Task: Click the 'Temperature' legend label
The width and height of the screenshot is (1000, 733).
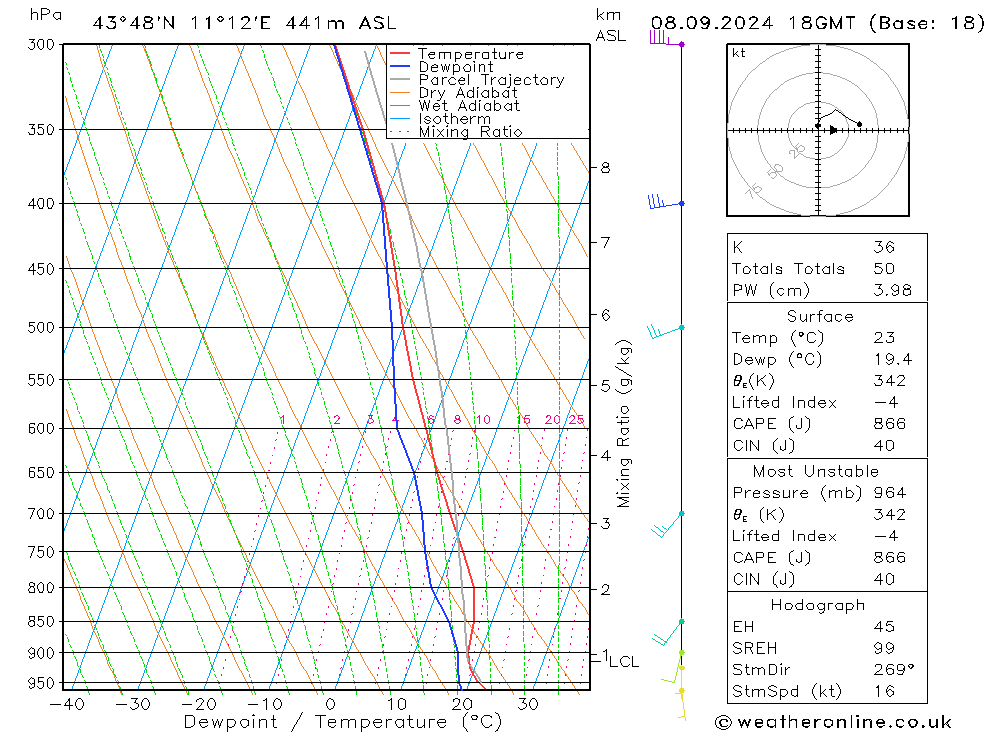Action: point(471,54)
